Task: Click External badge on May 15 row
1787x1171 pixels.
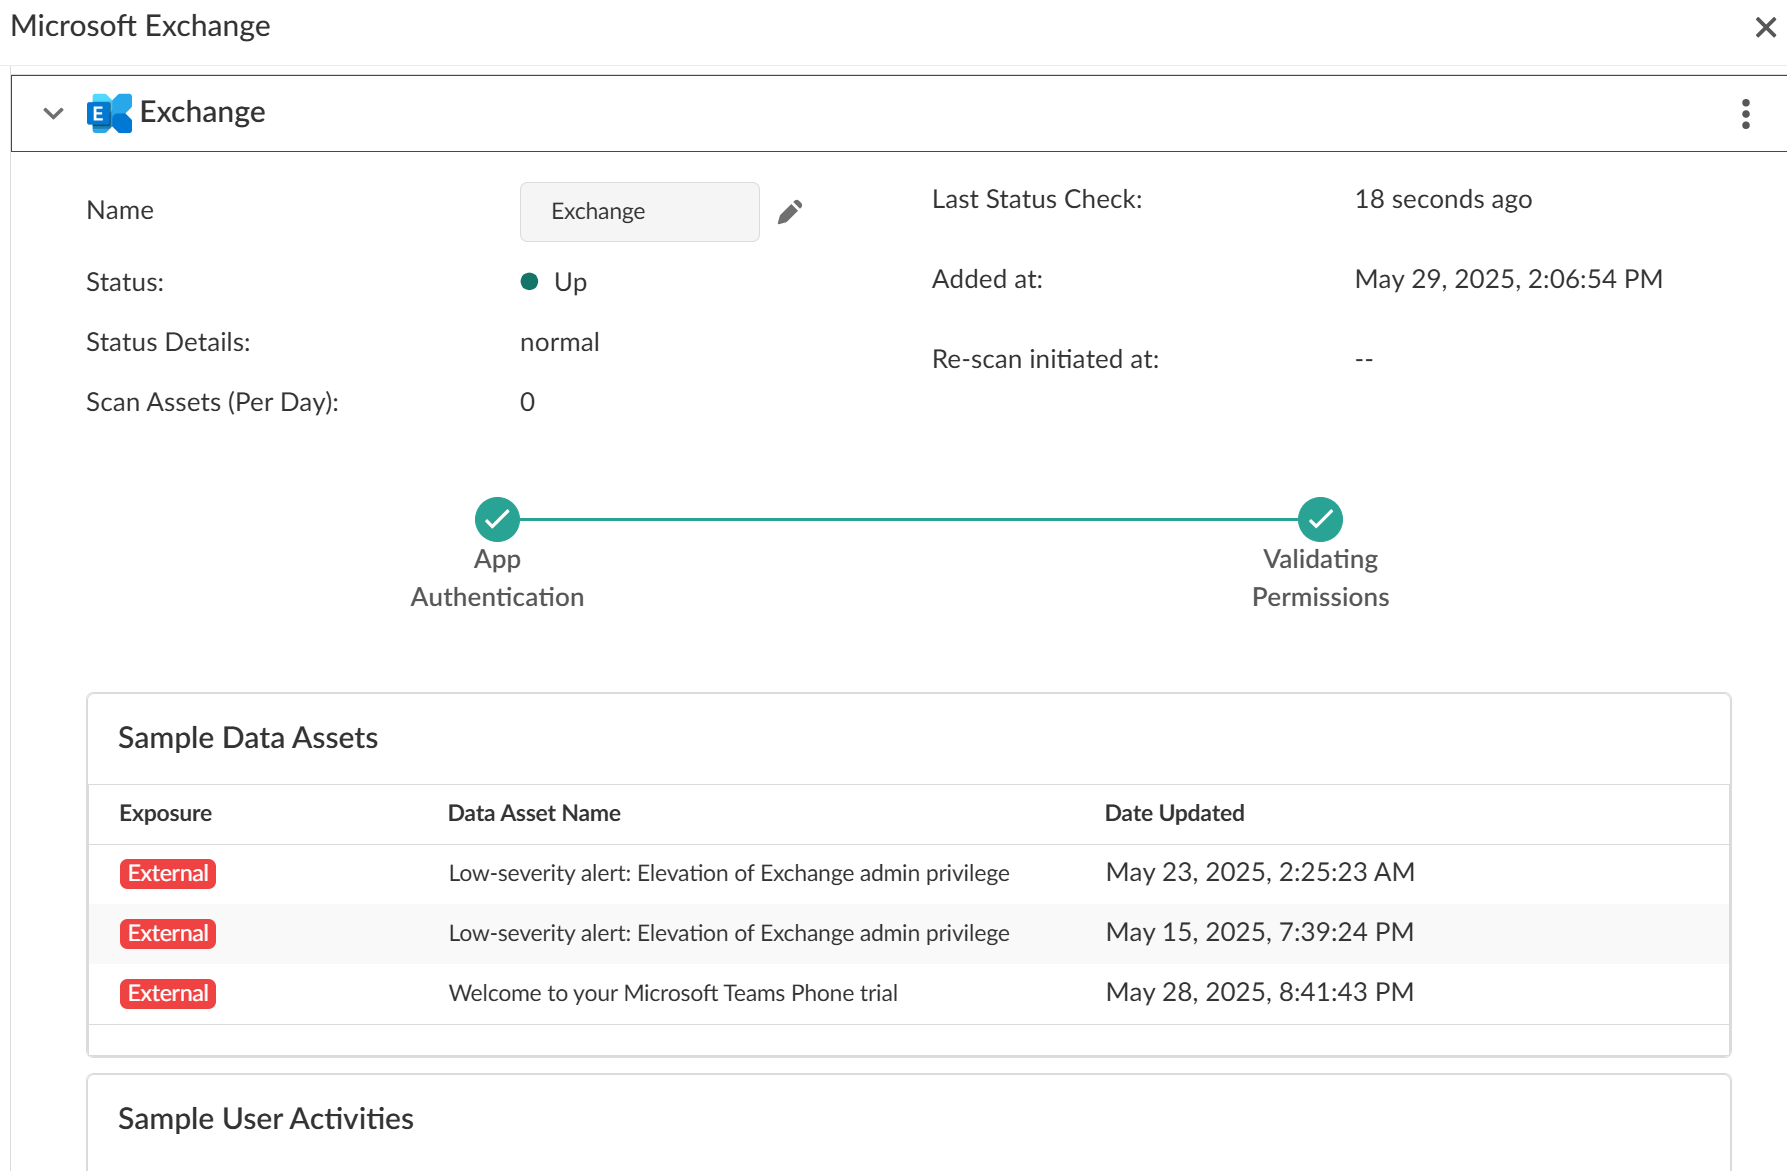Action: (x=168, y=933)
